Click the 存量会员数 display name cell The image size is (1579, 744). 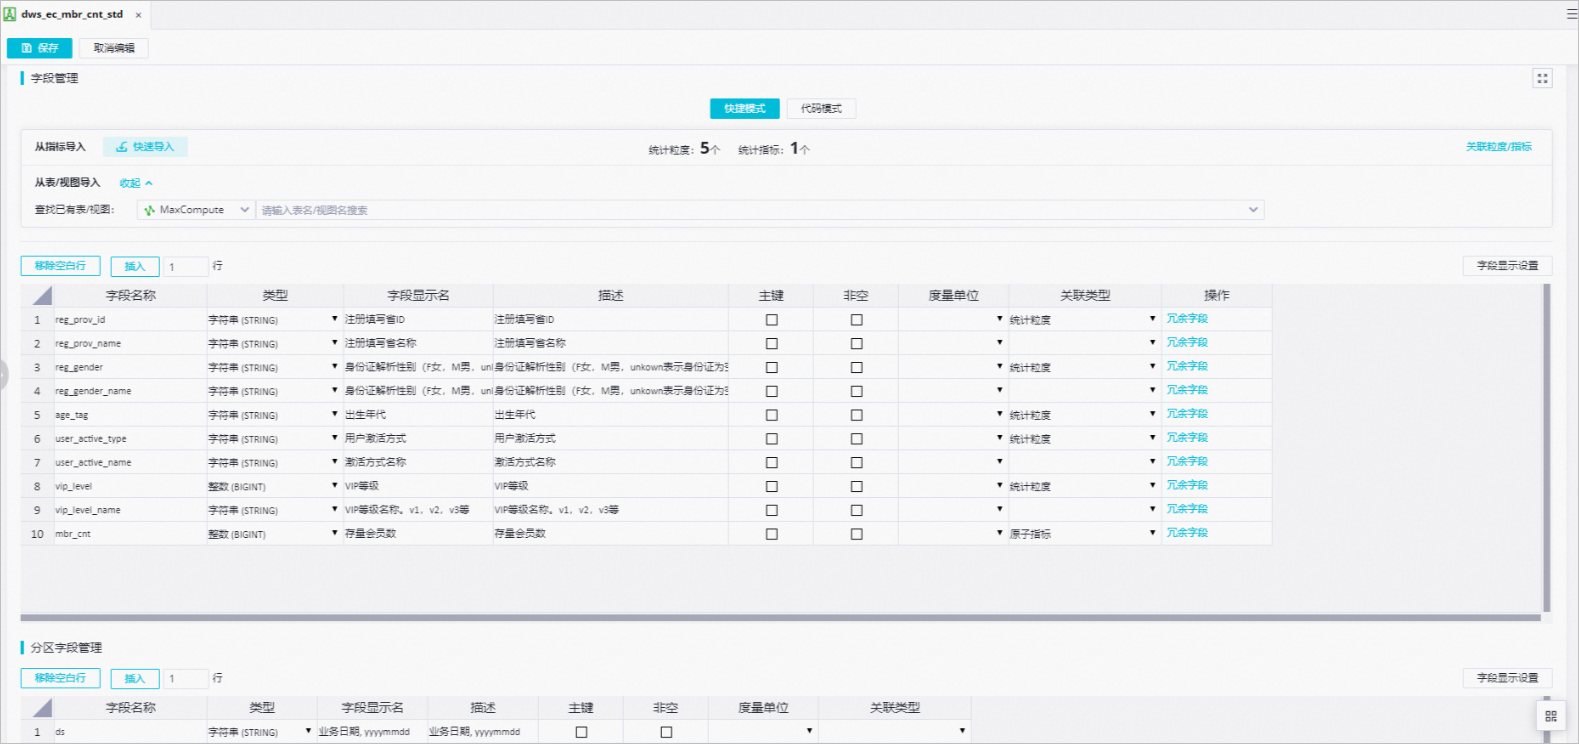[418, 534]
